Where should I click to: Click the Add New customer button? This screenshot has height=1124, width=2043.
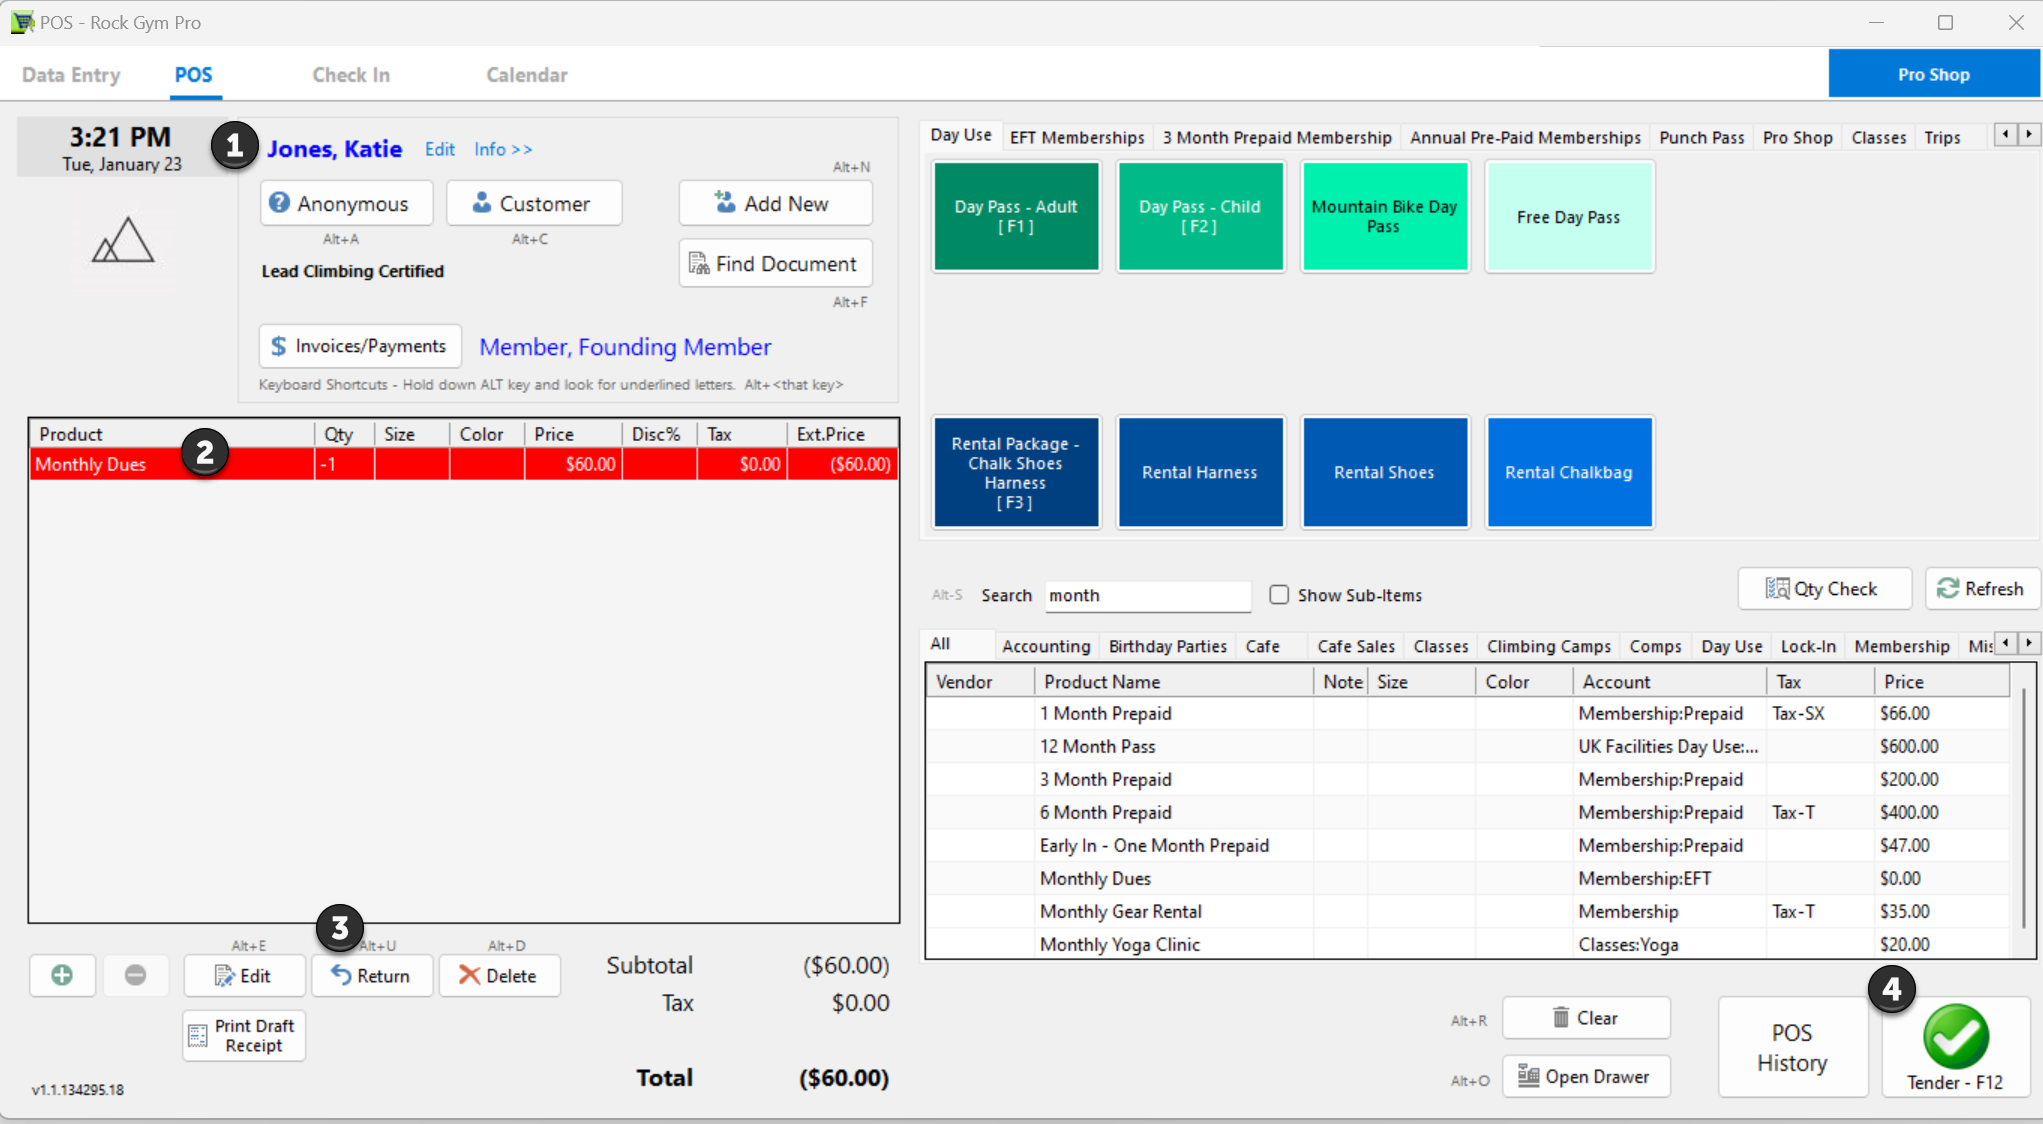click(x=775, y=203)
